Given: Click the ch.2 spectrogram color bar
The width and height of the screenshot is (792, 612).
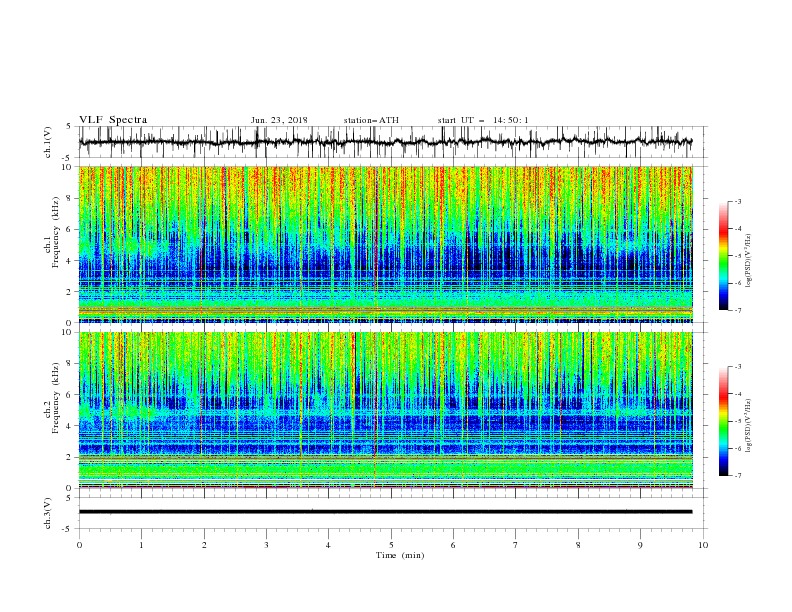Looking at the screenshot, I should click(x=723, y=421).
